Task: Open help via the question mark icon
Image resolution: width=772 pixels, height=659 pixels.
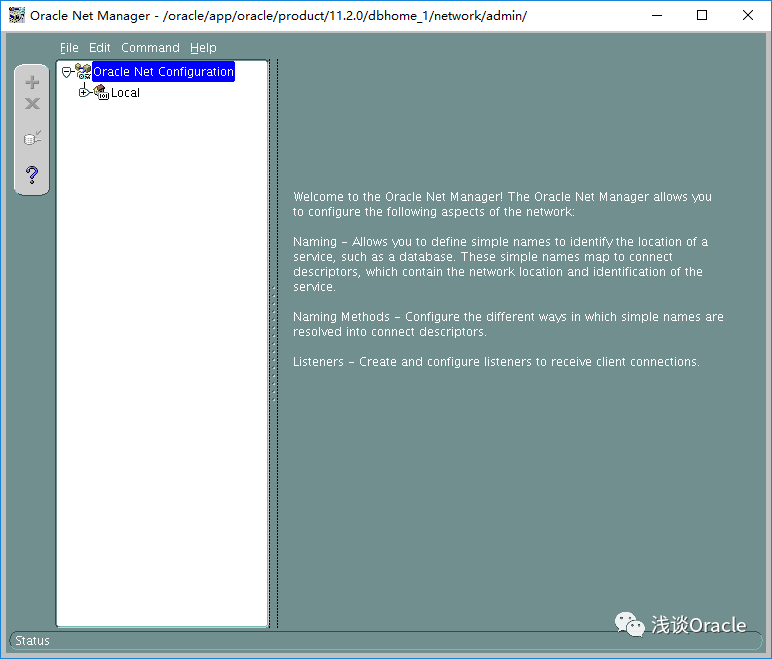Action: (x=32, y=174)
